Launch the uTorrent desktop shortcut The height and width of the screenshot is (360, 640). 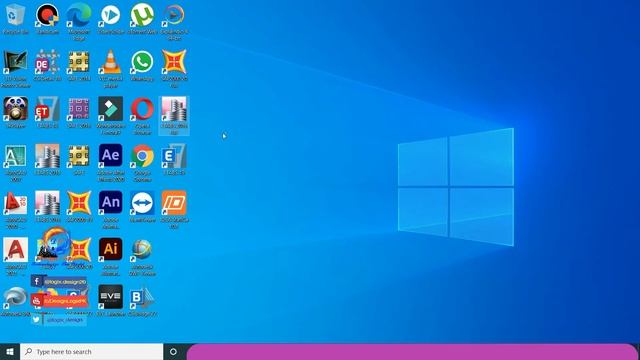click(x=142, y=15)
